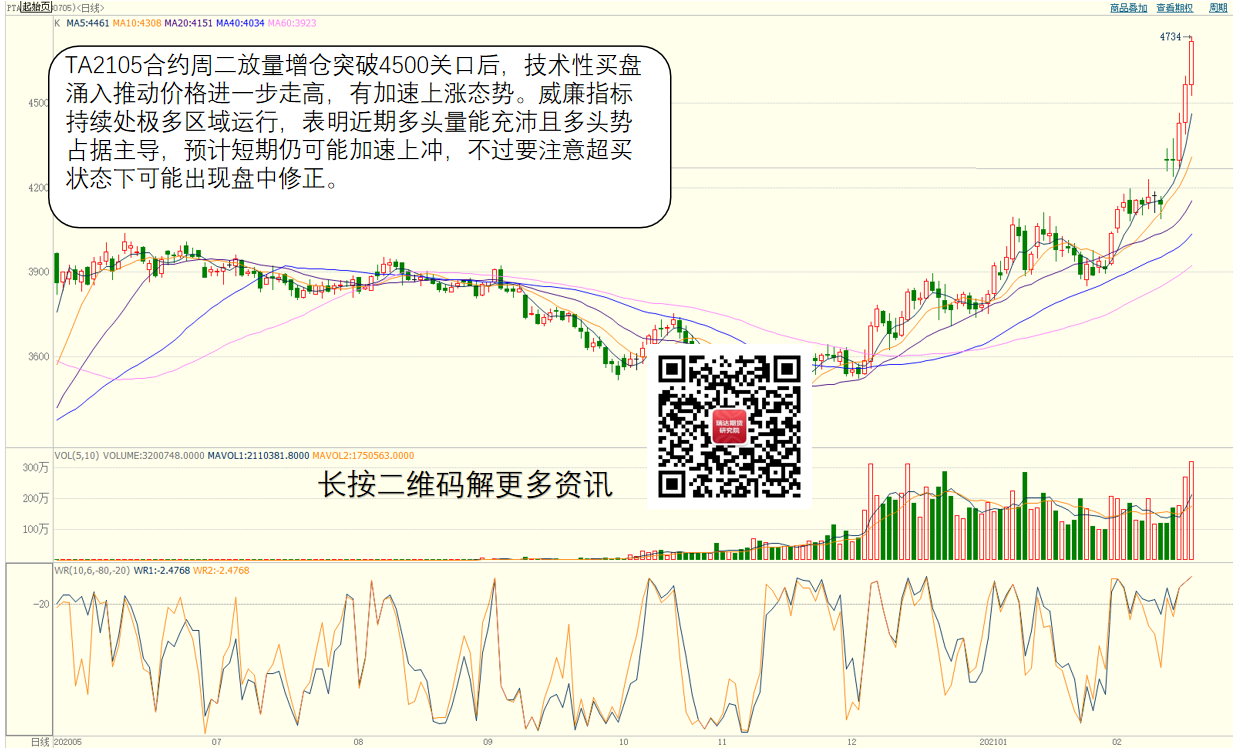The width and height of the screenshot is (1246, 748).
Task: Click the WR2:-2.4768 value
Action: tap(221, 571)
